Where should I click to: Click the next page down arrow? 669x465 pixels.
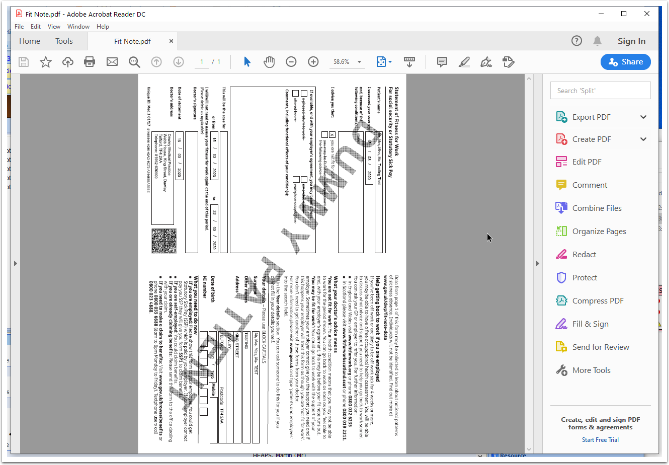click(178, 62)
